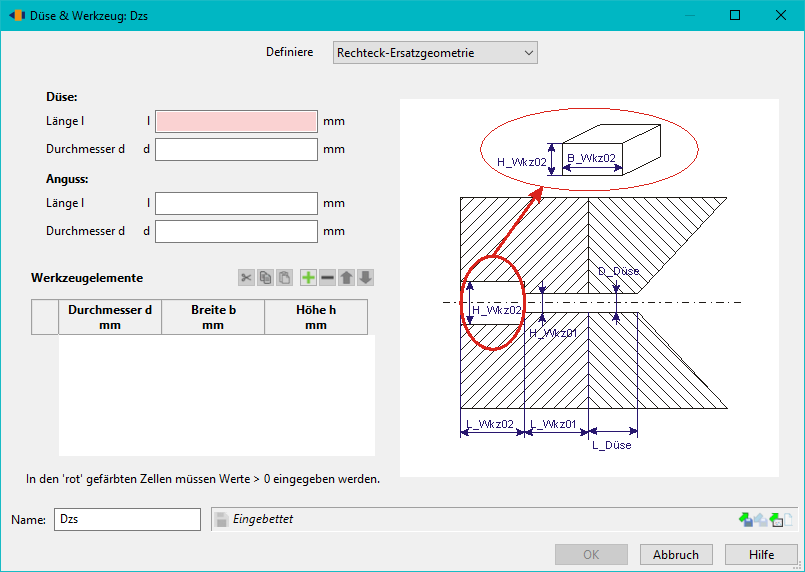Click the Abbruch button
The image size is (805, 572).
click(x=676, y=555)
